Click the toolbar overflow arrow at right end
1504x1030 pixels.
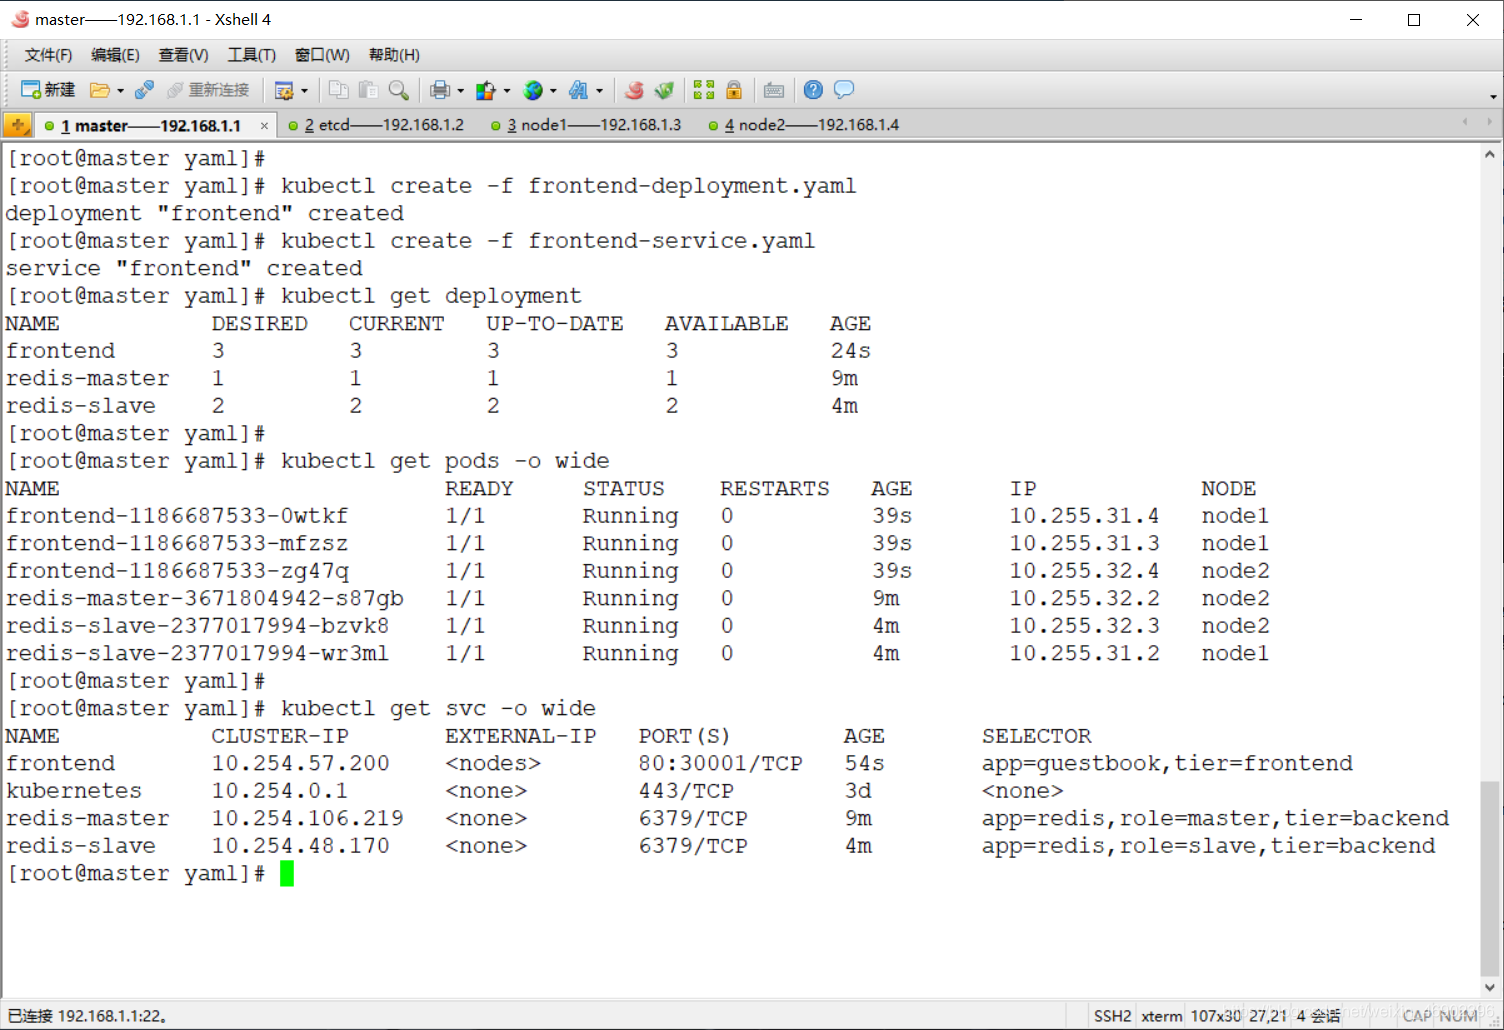pos(1493,96)
